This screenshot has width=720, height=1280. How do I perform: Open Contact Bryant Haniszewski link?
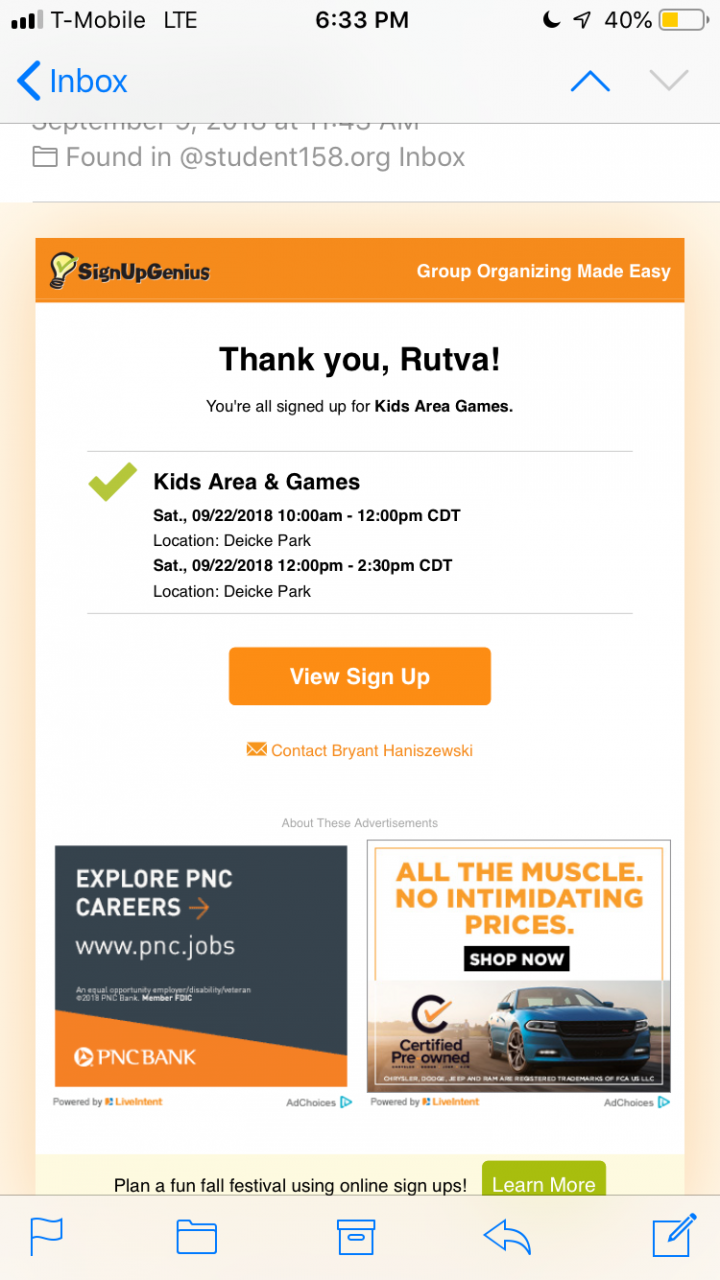[x=360, y=750]
